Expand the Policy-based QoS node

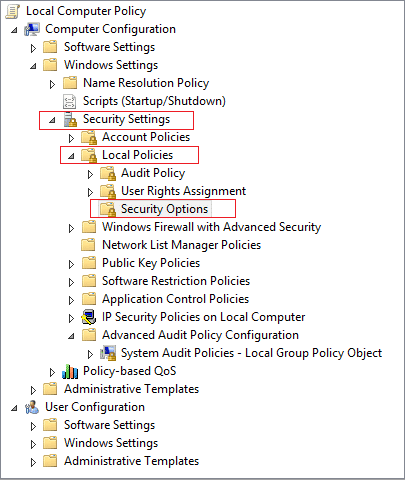[52, 372]
